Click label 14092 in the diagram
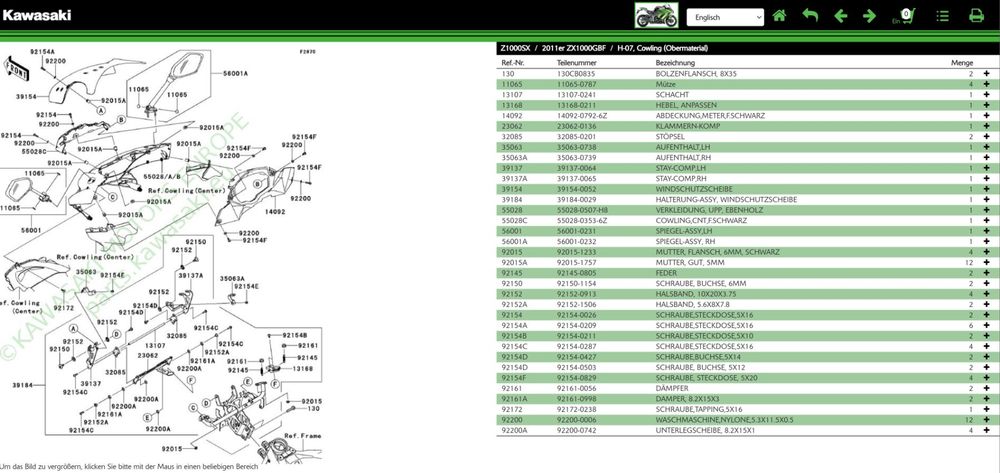Viewport: 1000px width, 473px height. pyautogui.click(x=274, y=212)
